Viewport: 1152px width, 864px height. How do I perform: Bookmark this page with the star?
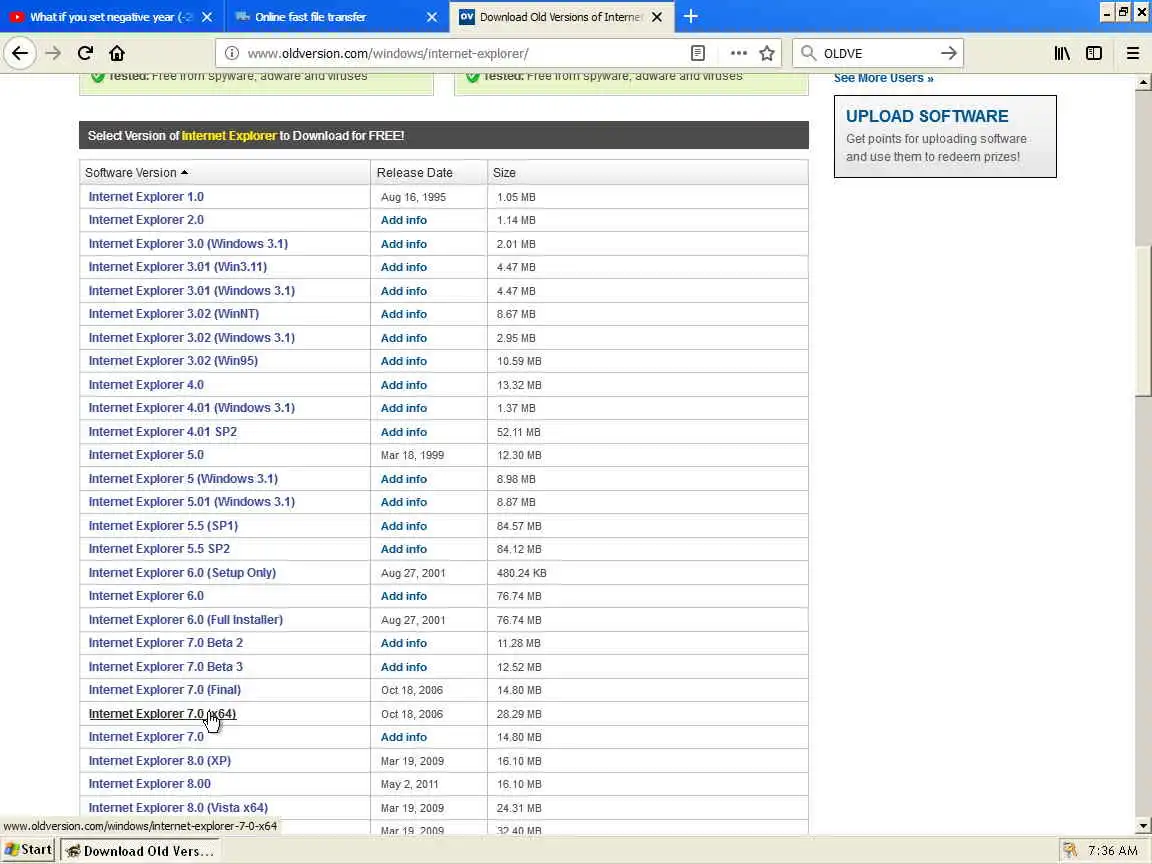pyautogui.click(x=767, y=53)
